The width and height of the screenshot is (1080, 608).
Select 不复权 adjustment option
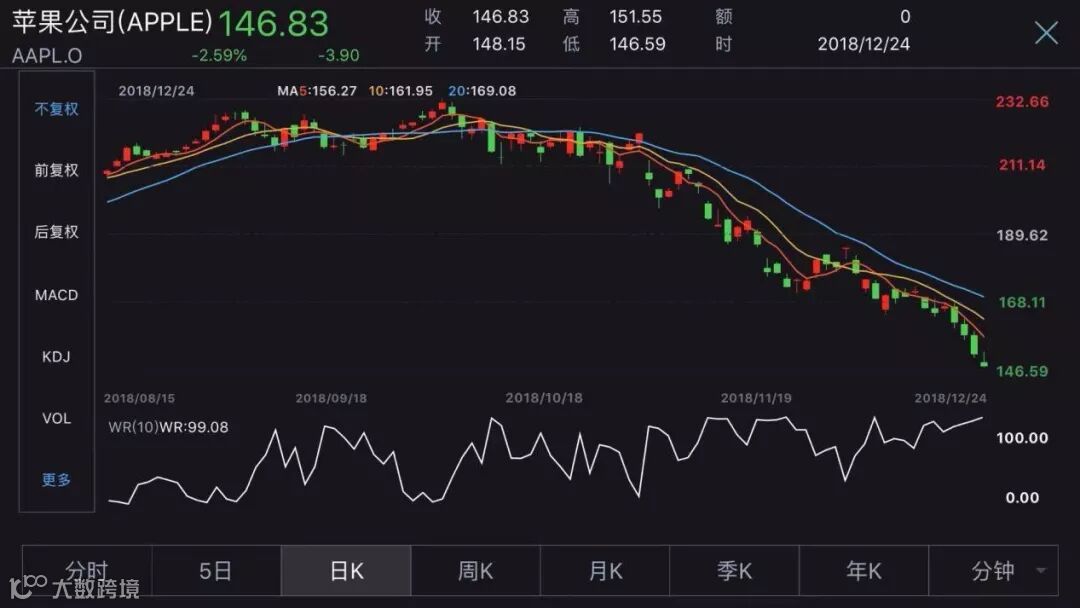coord(56,109)
